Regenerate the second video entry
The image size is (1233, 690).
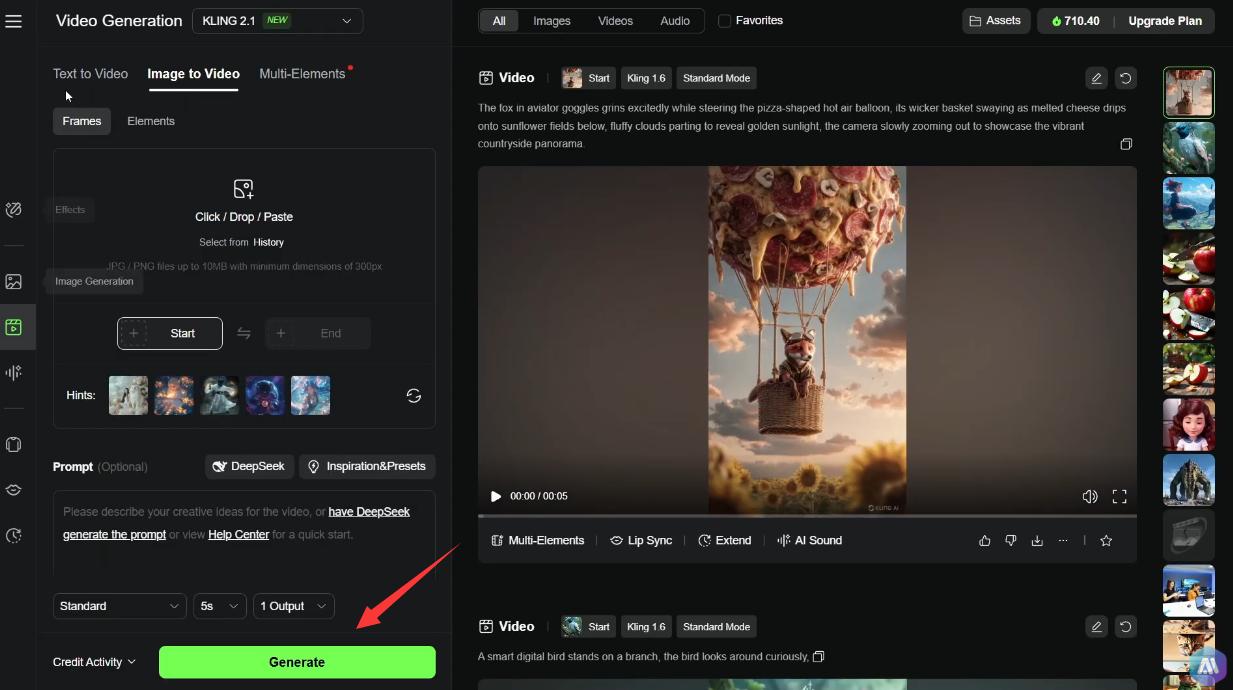[1126, 627]
